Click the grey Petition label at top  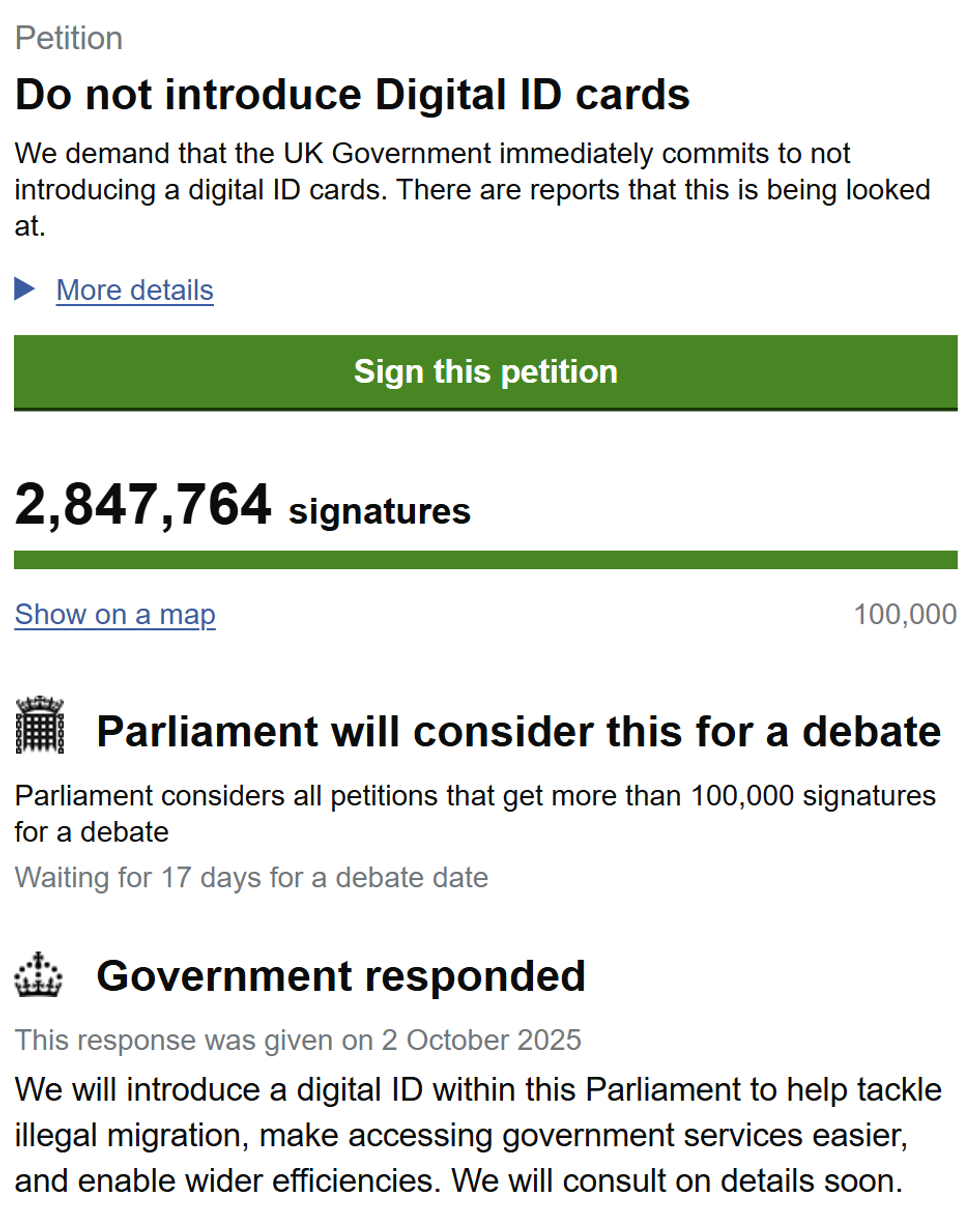point(69,38)
